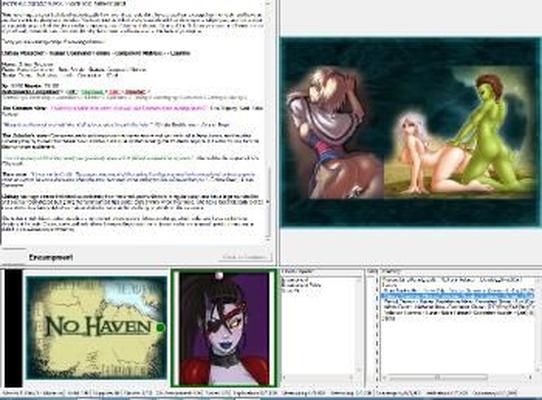This screenshot has width=542, height=400.
Task: Open the No Haven world map thumbnail
Action: (x=96, y=327)
